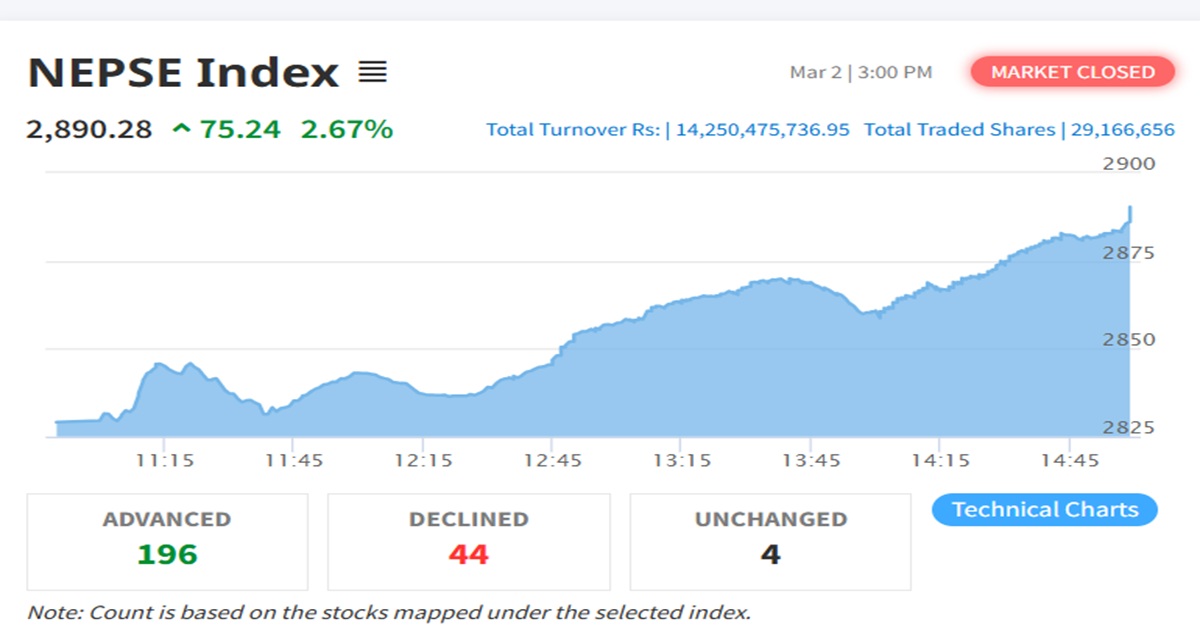
Task: Click the 13:45 time axis label
Action: (811, 461)
